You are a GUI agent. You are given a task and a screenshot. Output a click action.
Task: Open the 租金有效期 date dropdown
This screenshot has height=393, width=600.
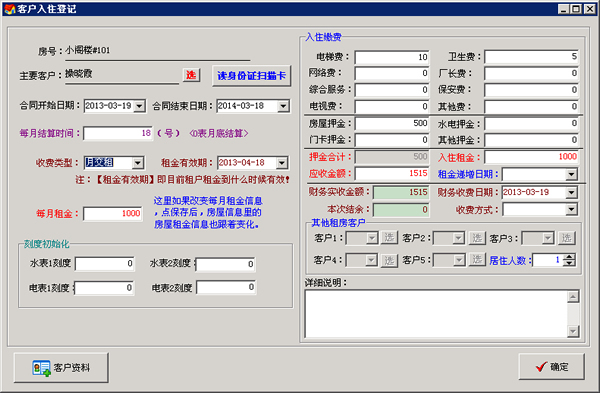coord(282,163)
